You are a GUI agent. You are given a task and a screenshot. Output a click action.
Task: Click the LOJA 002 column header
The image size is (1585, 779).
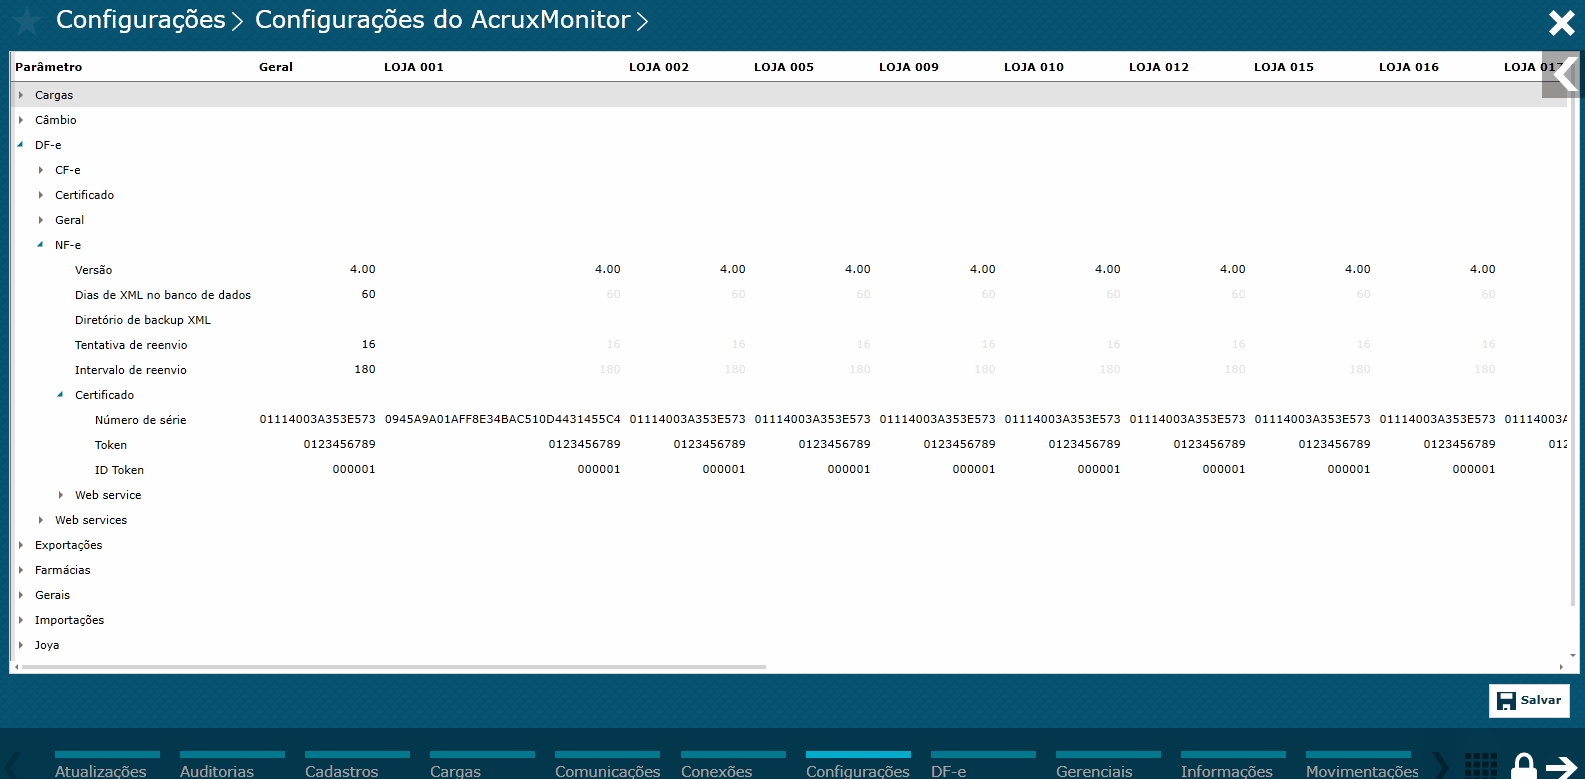point(659,67)
